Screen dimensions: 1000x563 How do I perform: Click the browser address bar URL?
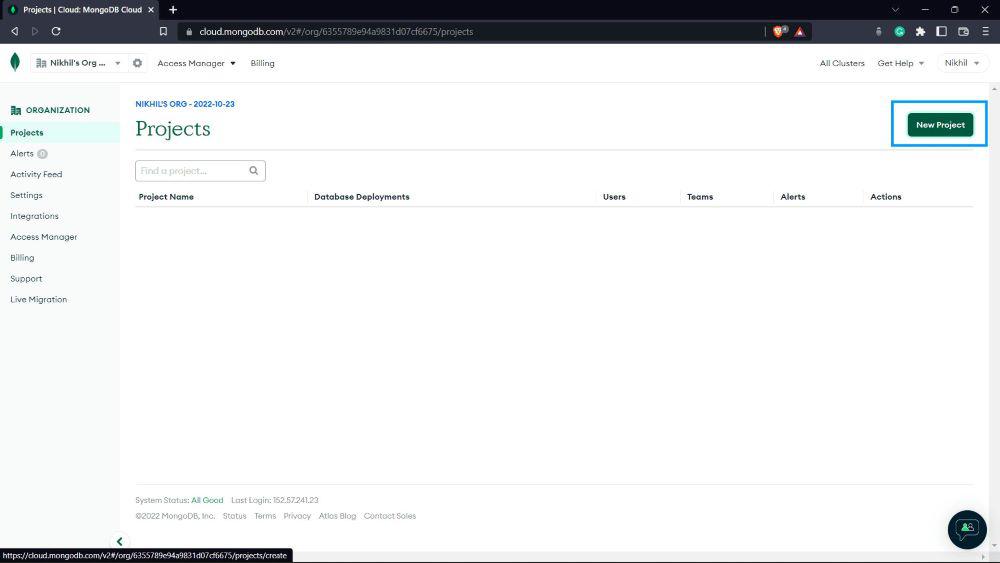coord(336,31)
